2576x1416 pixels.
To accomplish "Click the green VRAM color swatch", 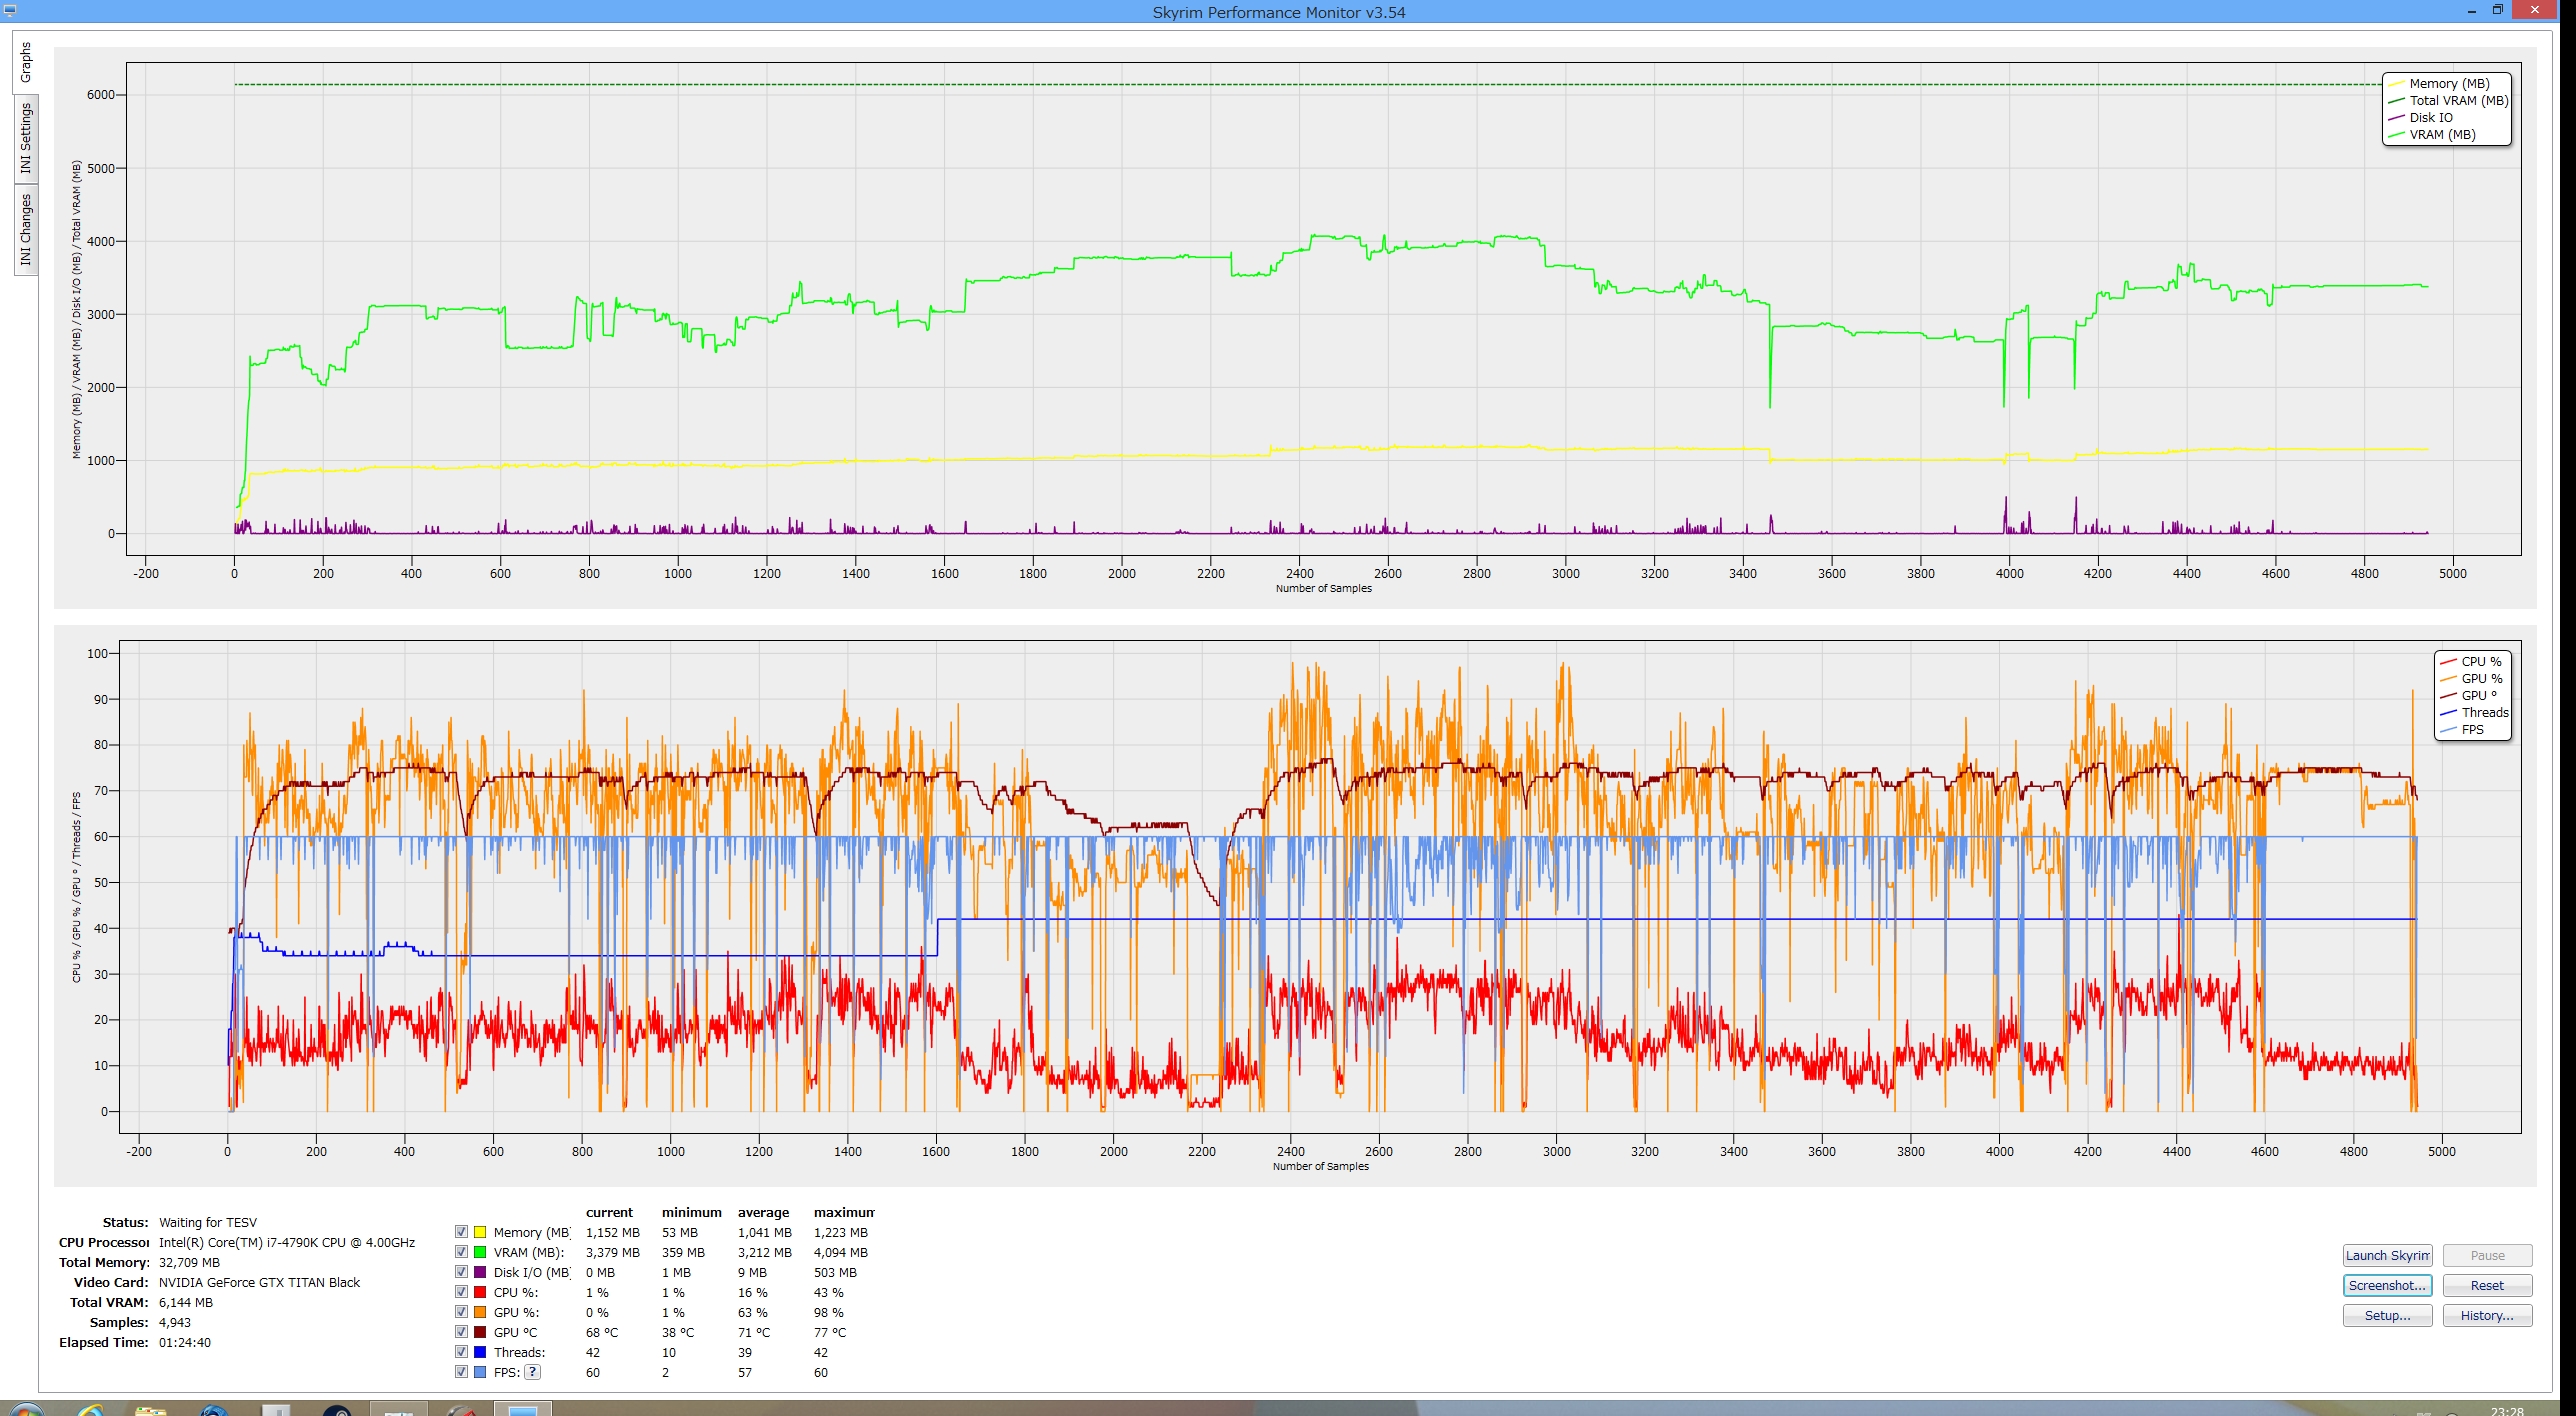I will [x=480, y=1252].
